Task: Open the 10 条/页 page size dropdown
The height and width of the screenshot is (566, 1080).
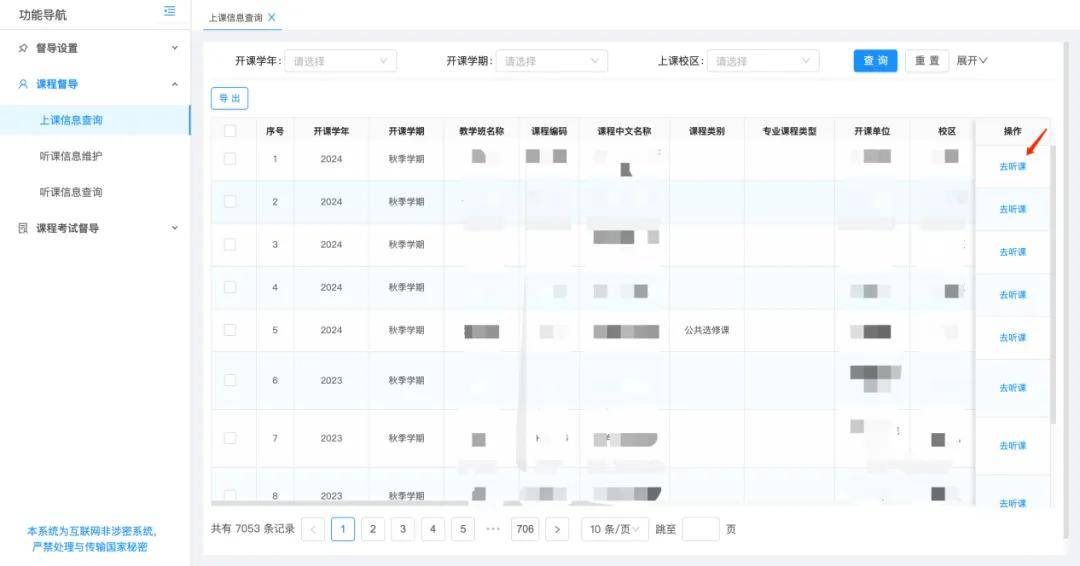Action: tap(614, 529)
